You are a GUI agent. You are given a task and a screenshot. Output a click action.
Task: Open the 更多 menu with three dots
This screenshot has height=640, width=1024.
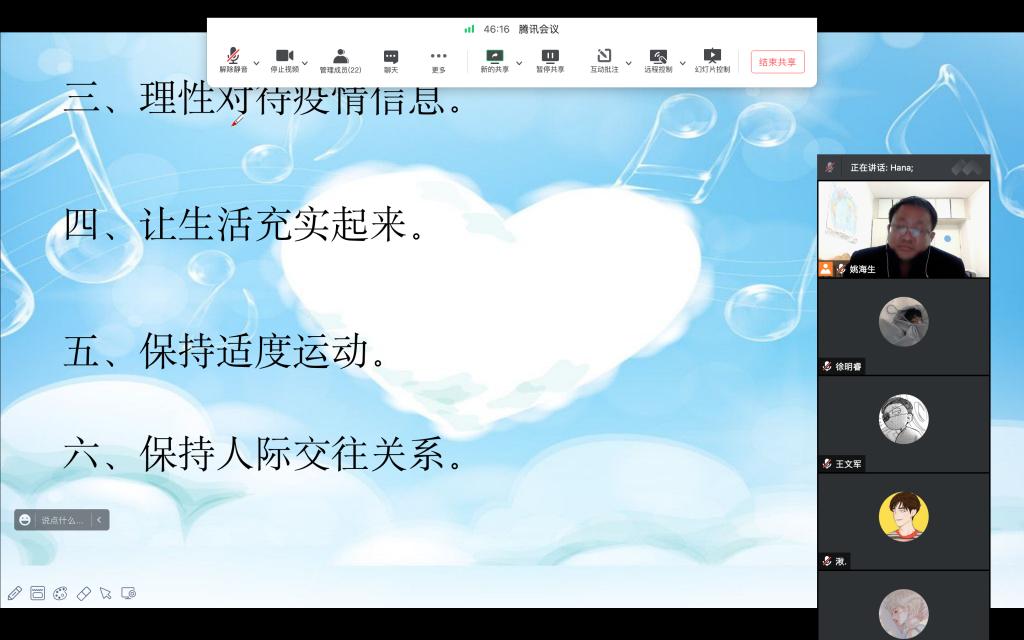(438, 57)
